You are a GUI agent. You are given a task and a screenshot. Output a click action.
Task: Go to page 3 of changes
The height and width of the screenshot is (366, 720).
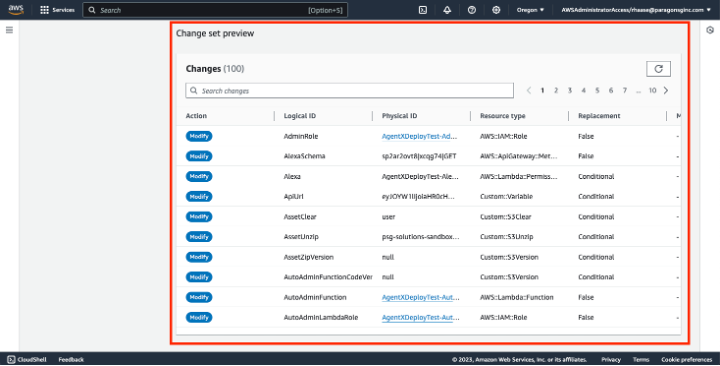coord(569,90)
